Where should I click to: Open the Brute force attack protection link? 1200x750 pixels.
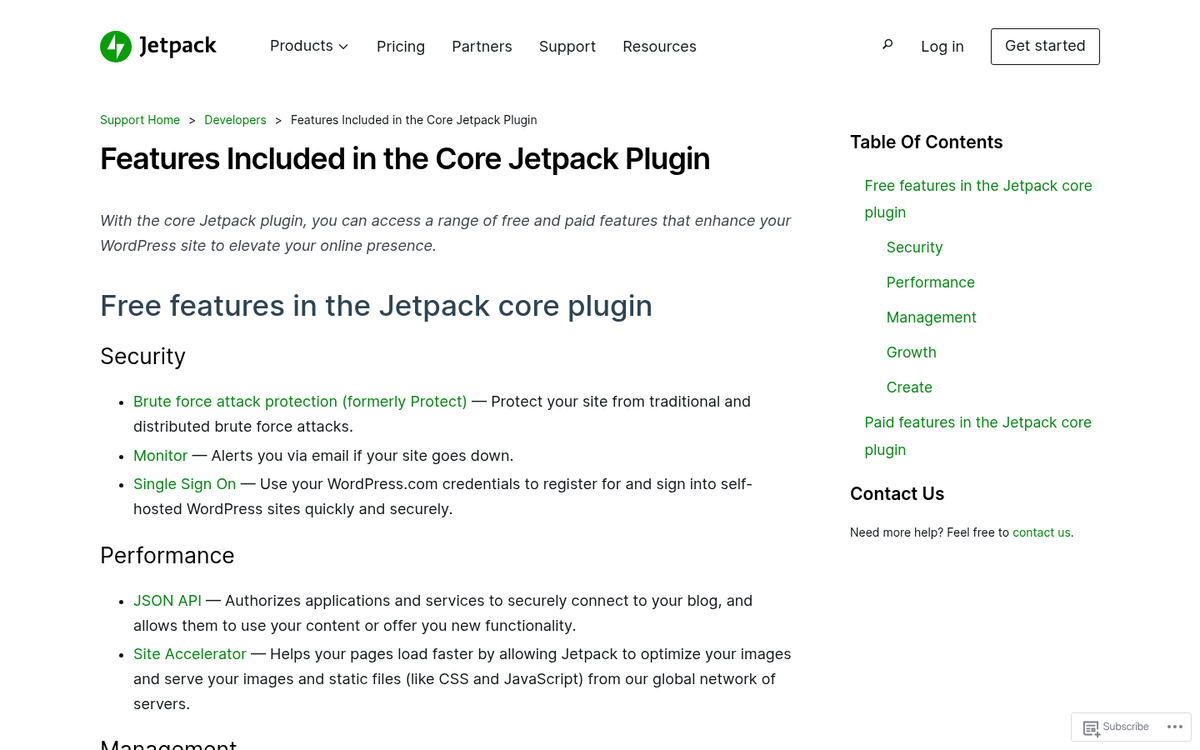300,401
